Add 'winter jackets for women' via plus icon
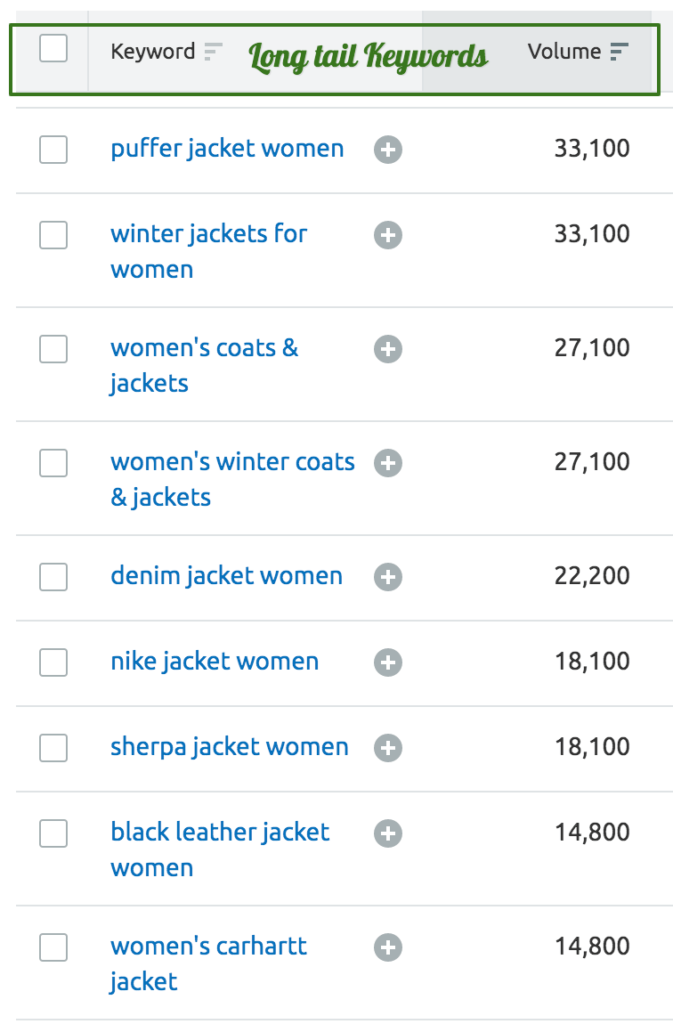The height and width of the screenshot is (1024, 673). point(388,235)
